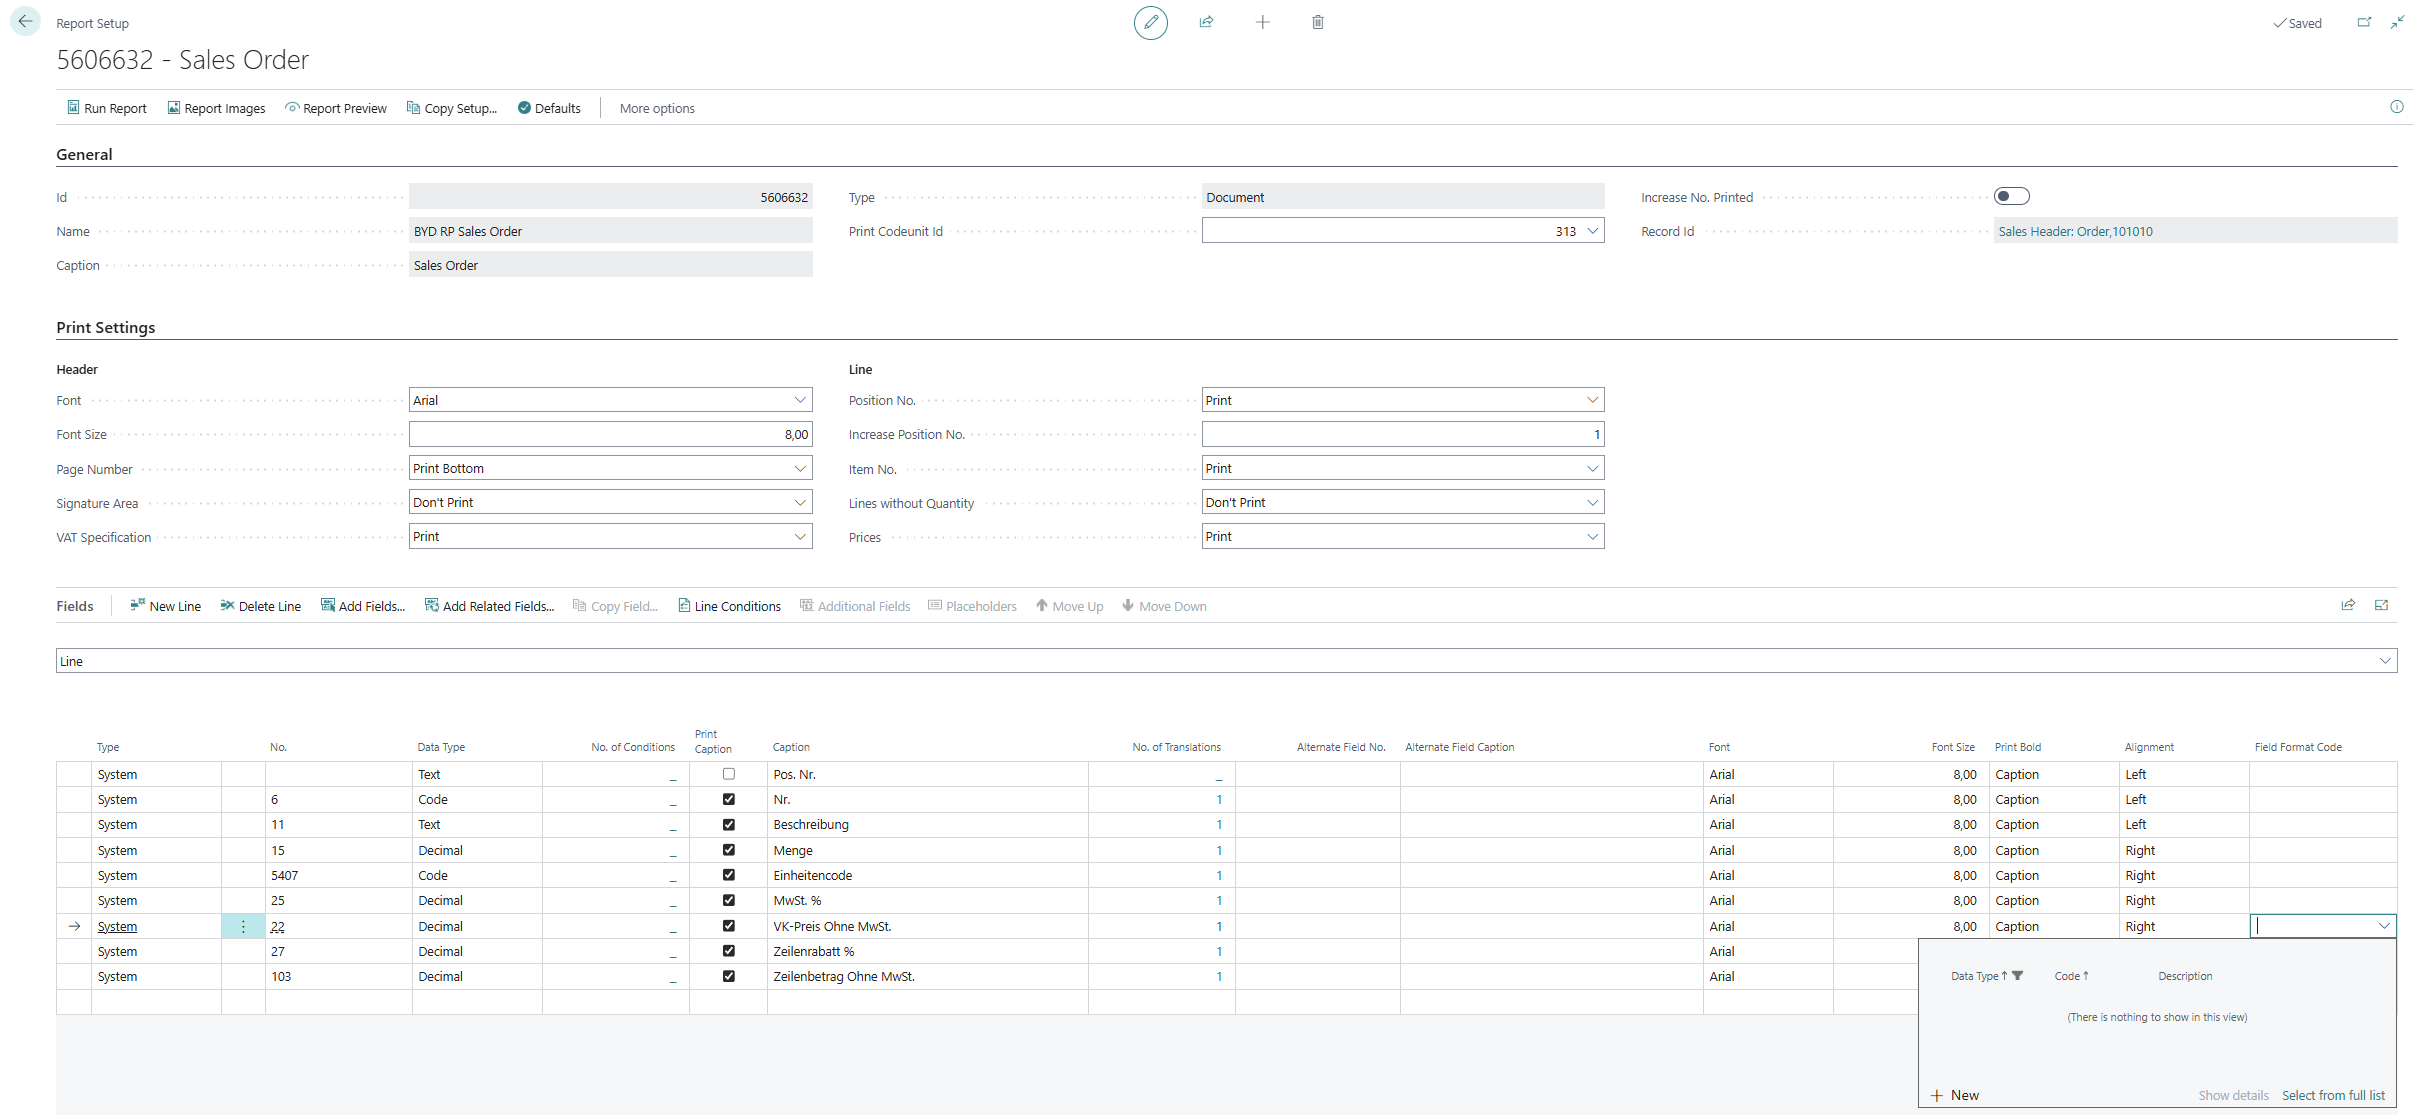This screenshot has width=2434, height=1115.
Task: Open the Signature Area dropdown
Action: (800, 502)
